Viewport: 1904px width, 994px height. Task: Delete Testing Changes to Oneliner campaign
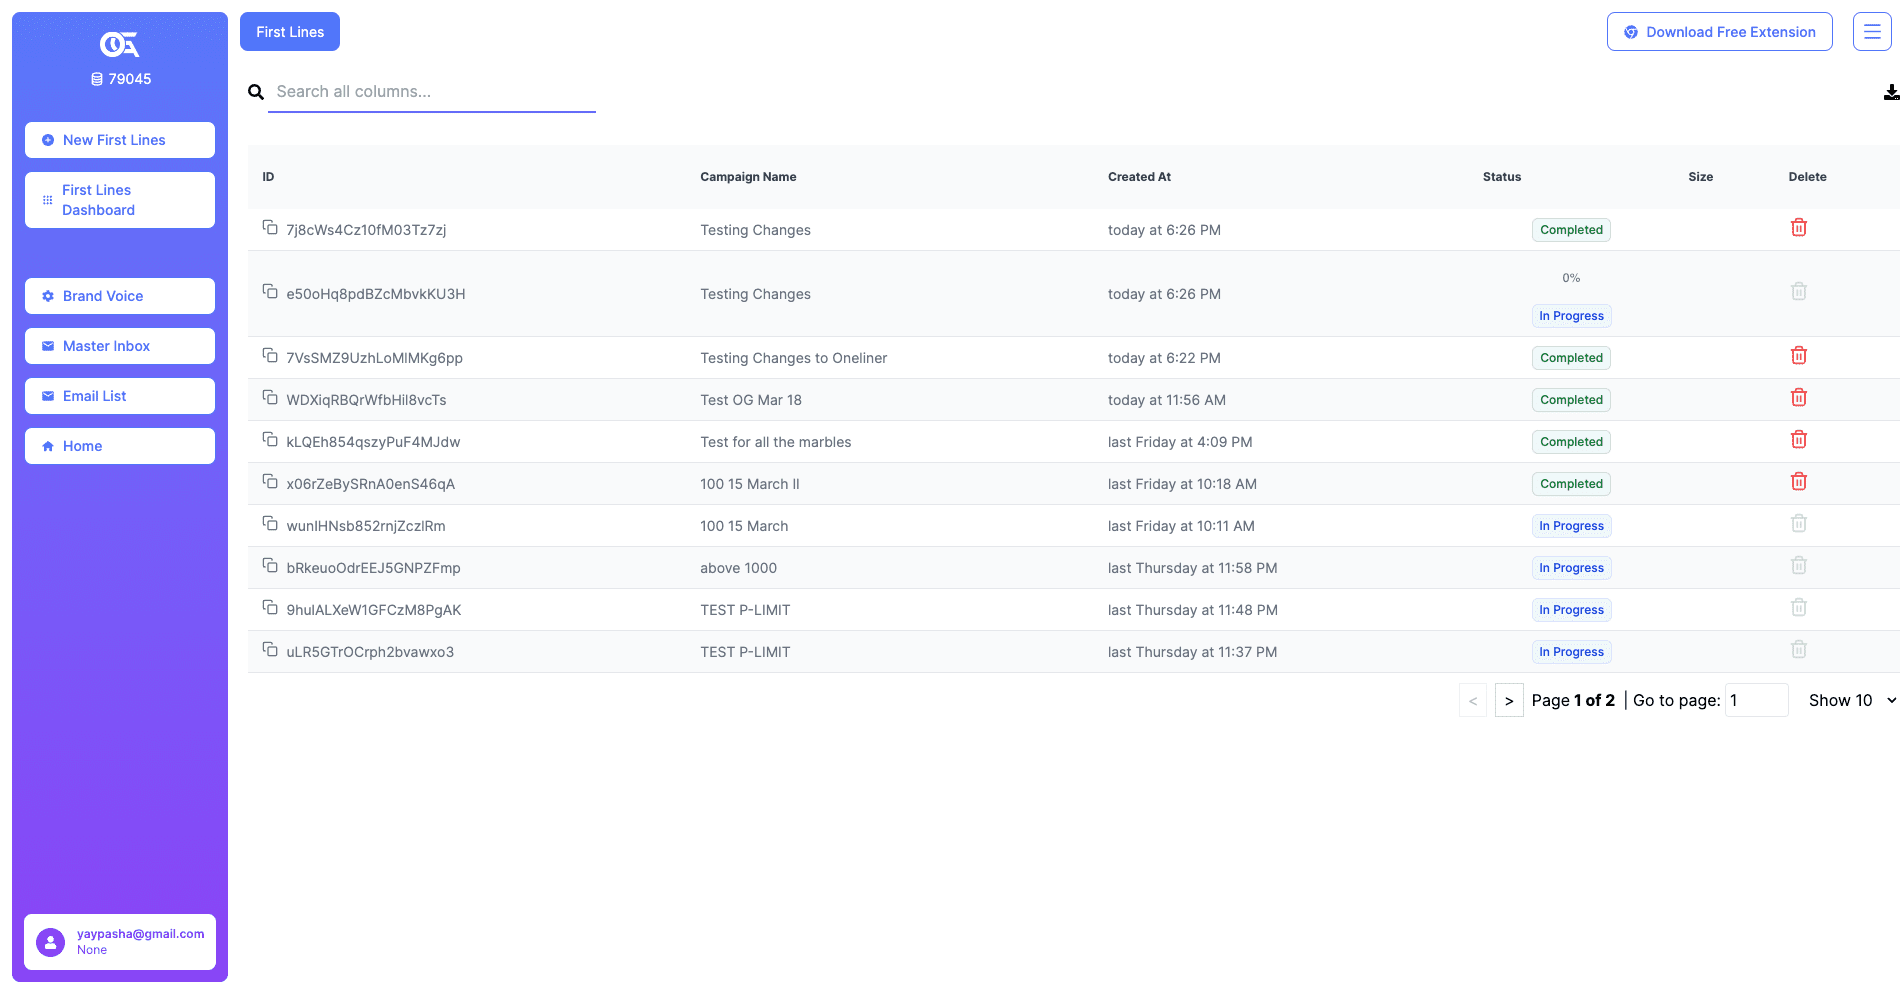pyautogui.click(x=1799, y=355)
